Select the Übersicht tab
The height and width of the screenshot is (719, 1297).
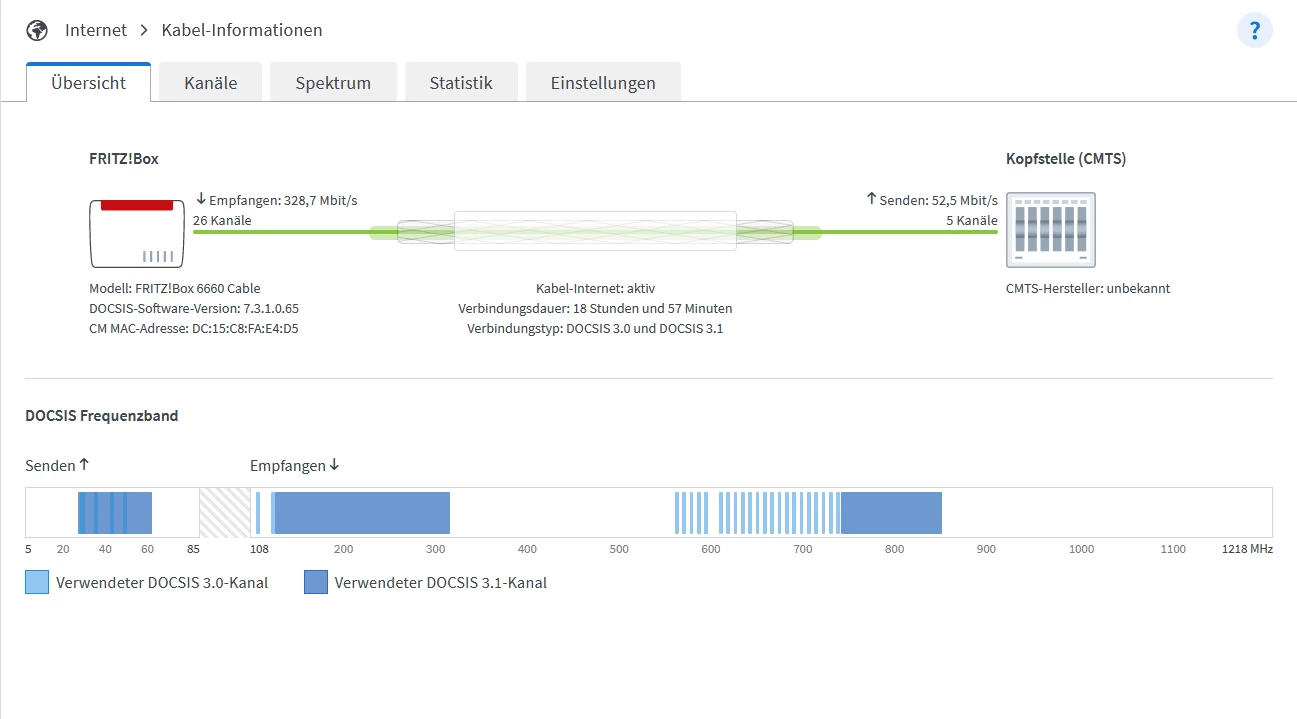pos(88,83)
